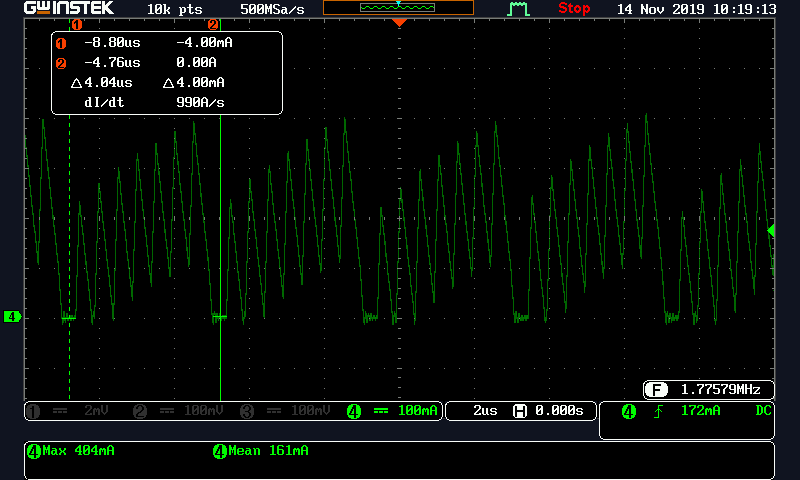Click the green trigger level arrow
Viewport: 800px width, 480px height.
pos(771,231)
